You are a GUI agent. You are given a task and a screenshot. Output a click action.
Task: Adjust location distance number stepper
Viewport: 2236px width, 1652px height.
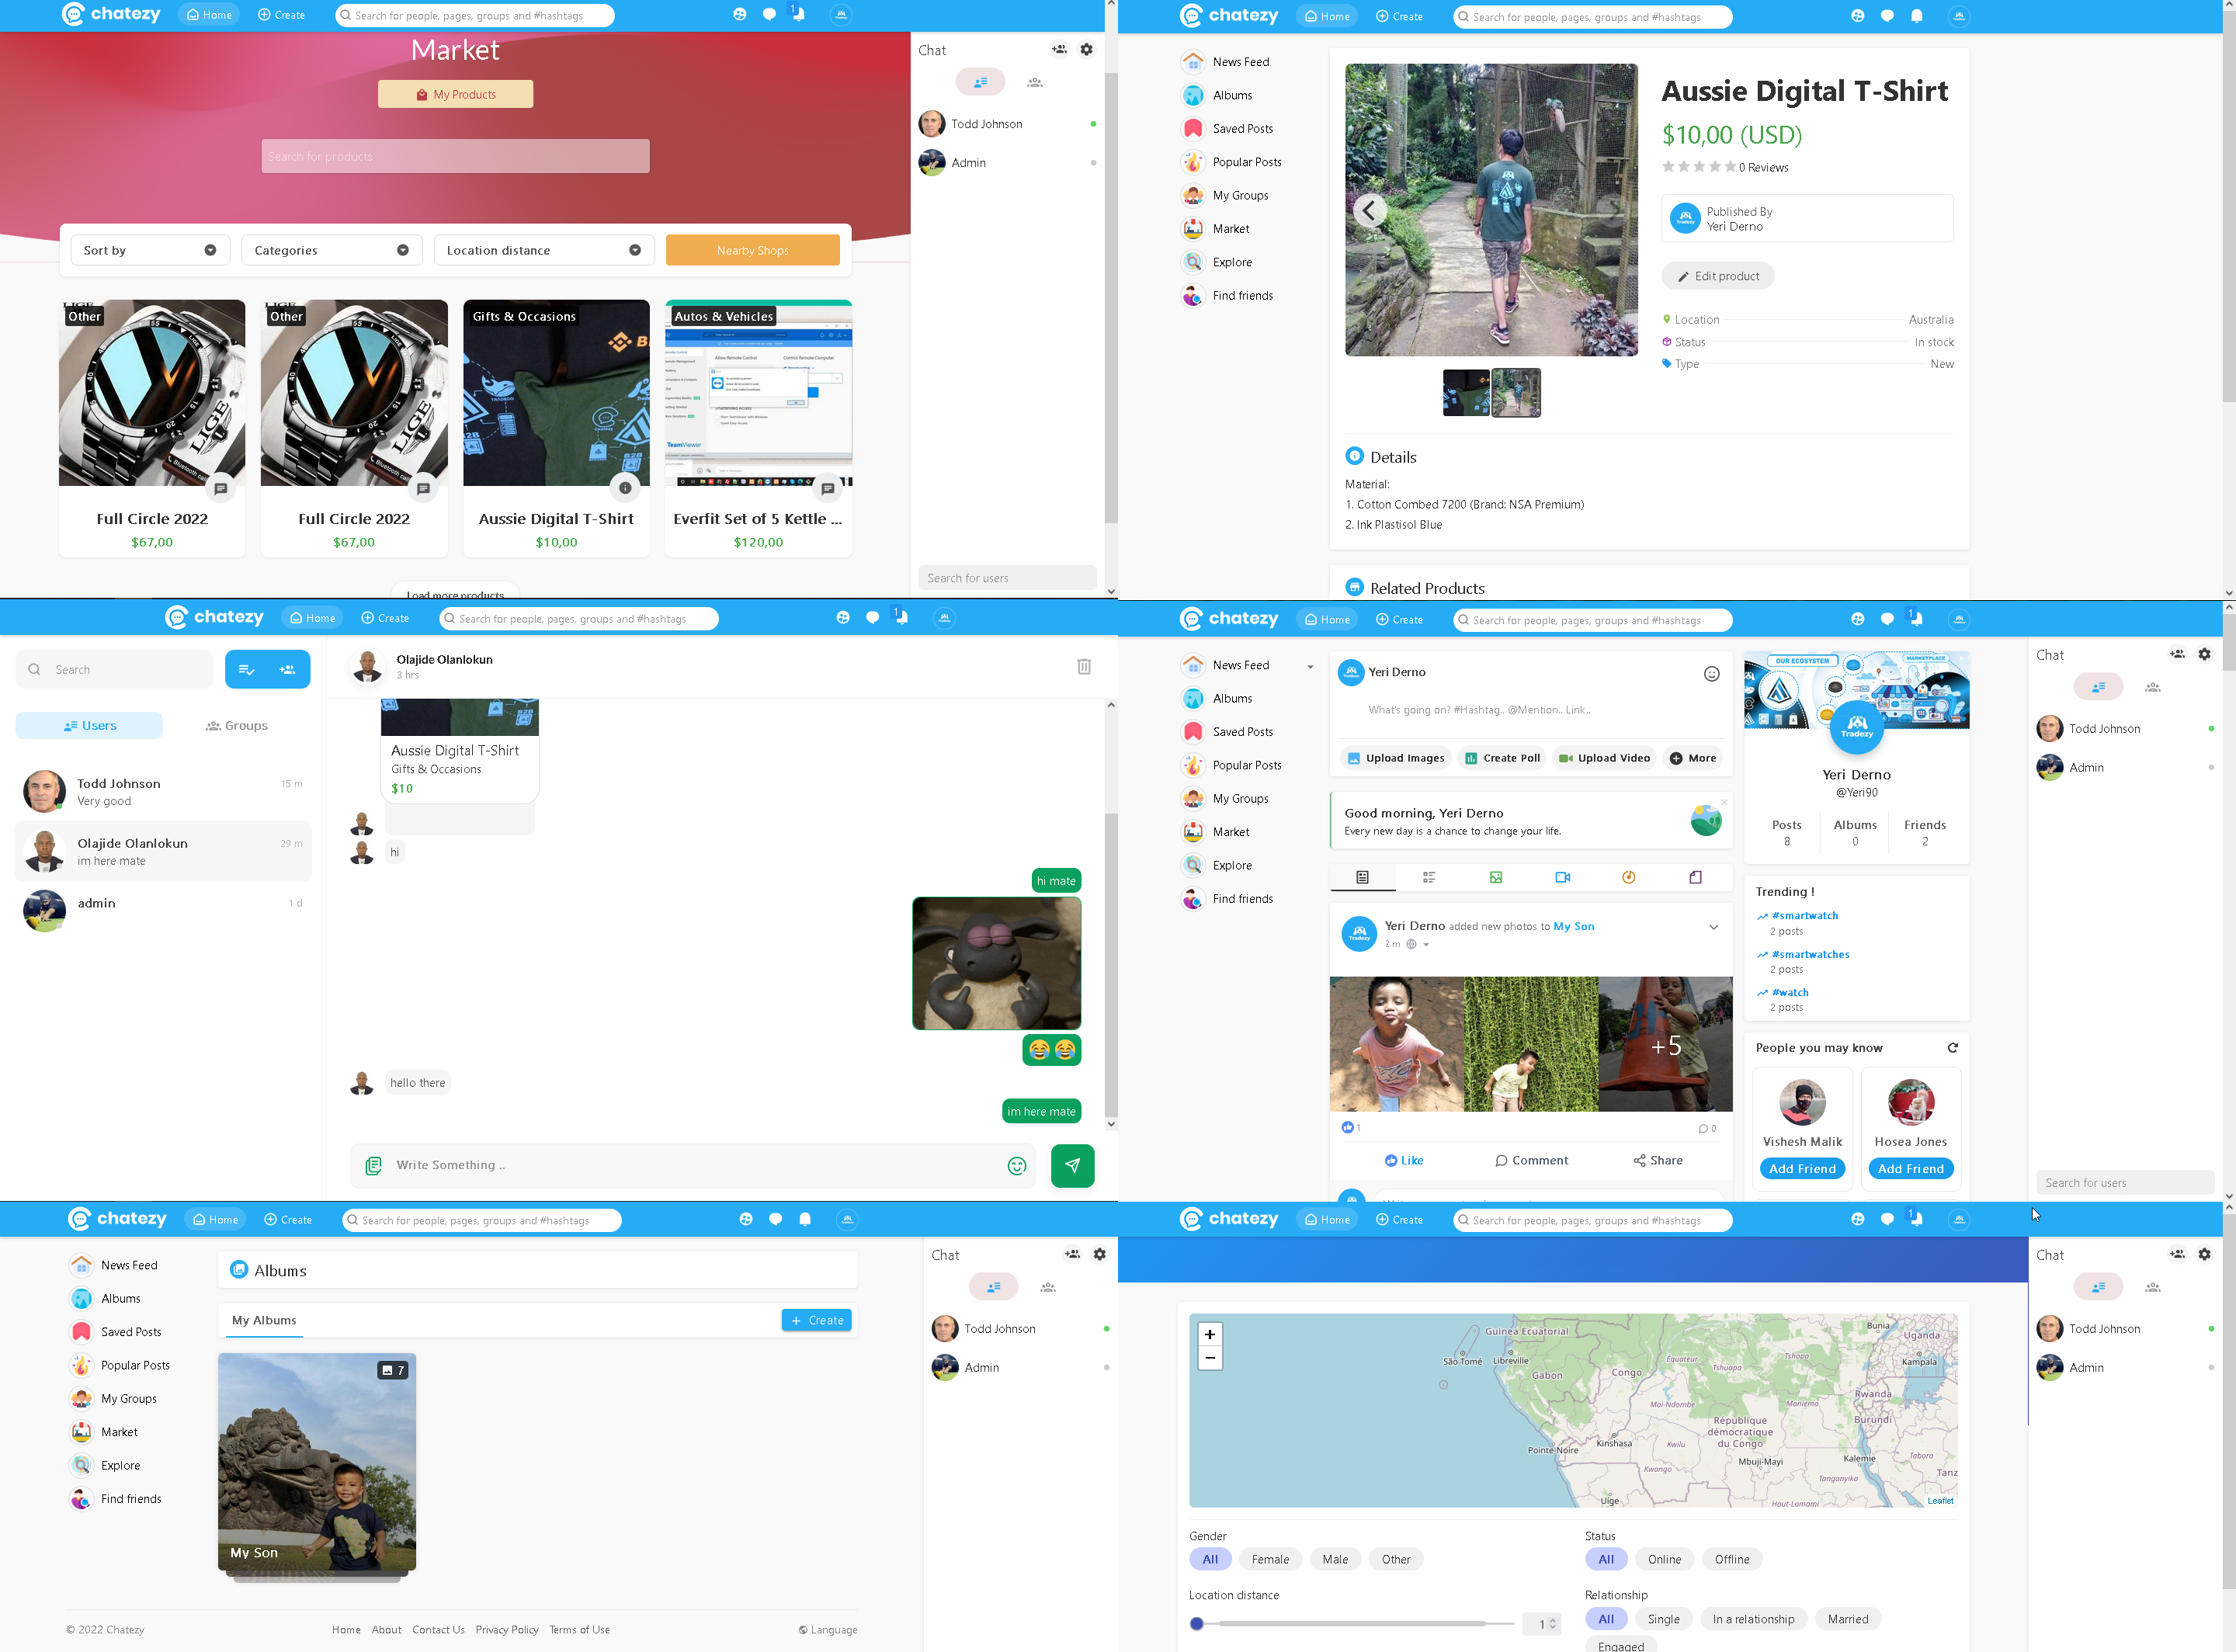[1552, 1624]
